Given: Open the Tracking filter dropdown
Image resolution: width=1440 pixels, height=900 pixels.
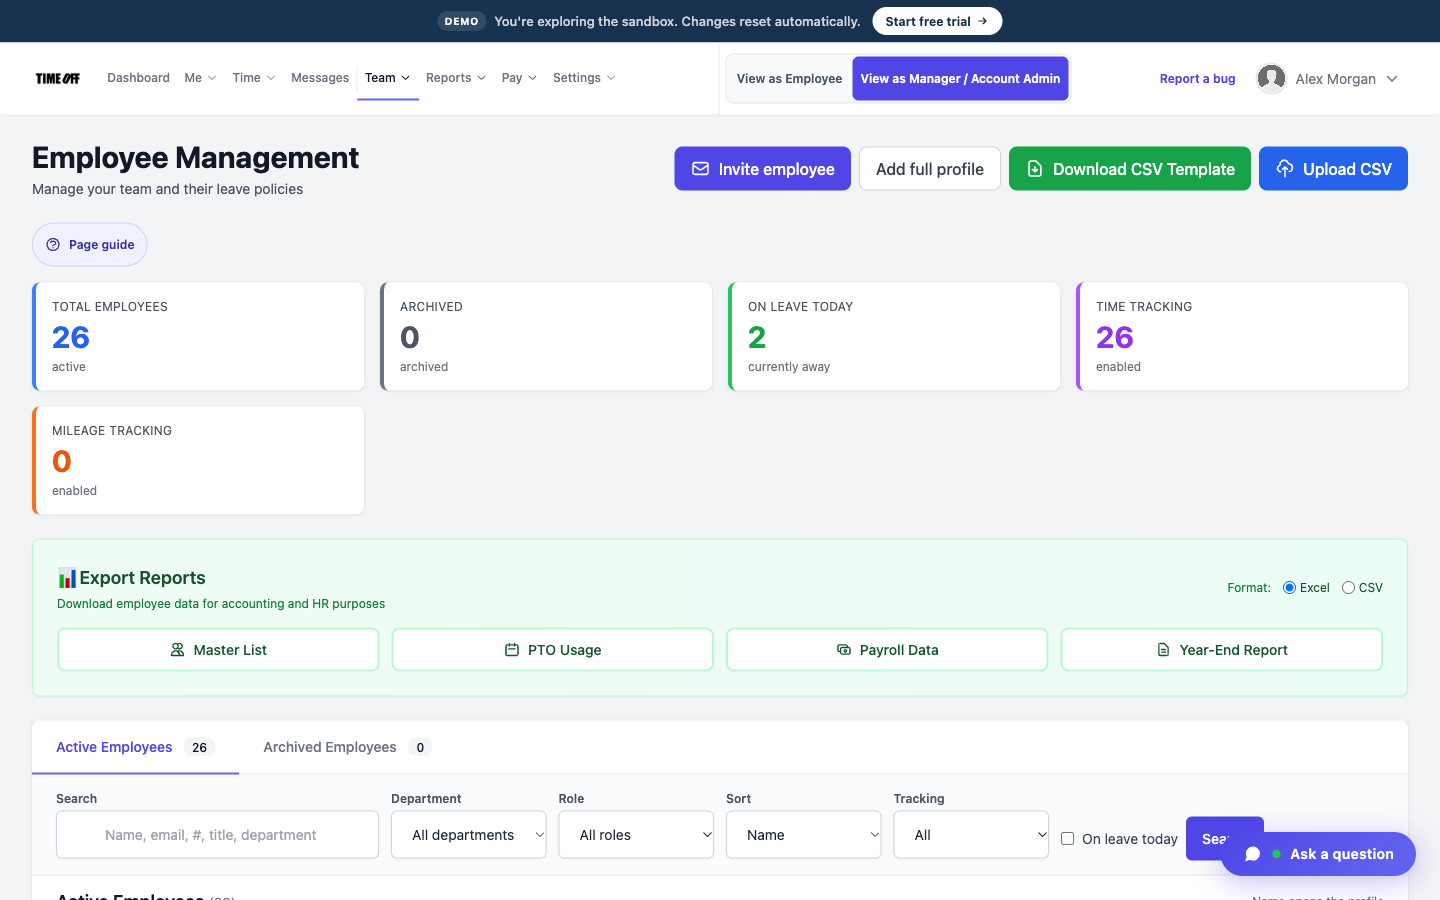Looking at the screenshot, I should point(971,835).
